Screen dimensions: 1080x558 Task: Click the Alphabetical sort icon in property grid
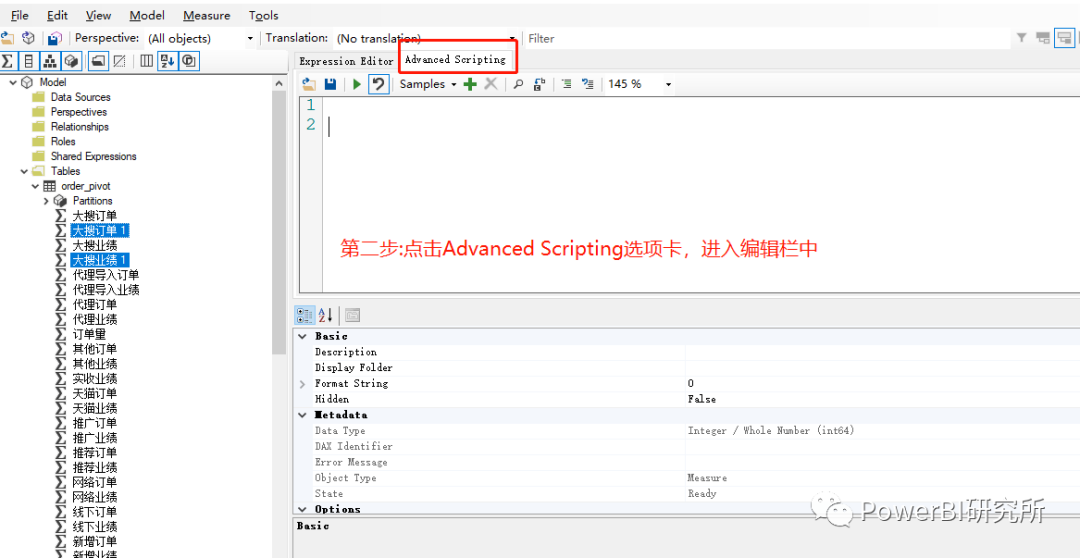[x=326, y=316]
